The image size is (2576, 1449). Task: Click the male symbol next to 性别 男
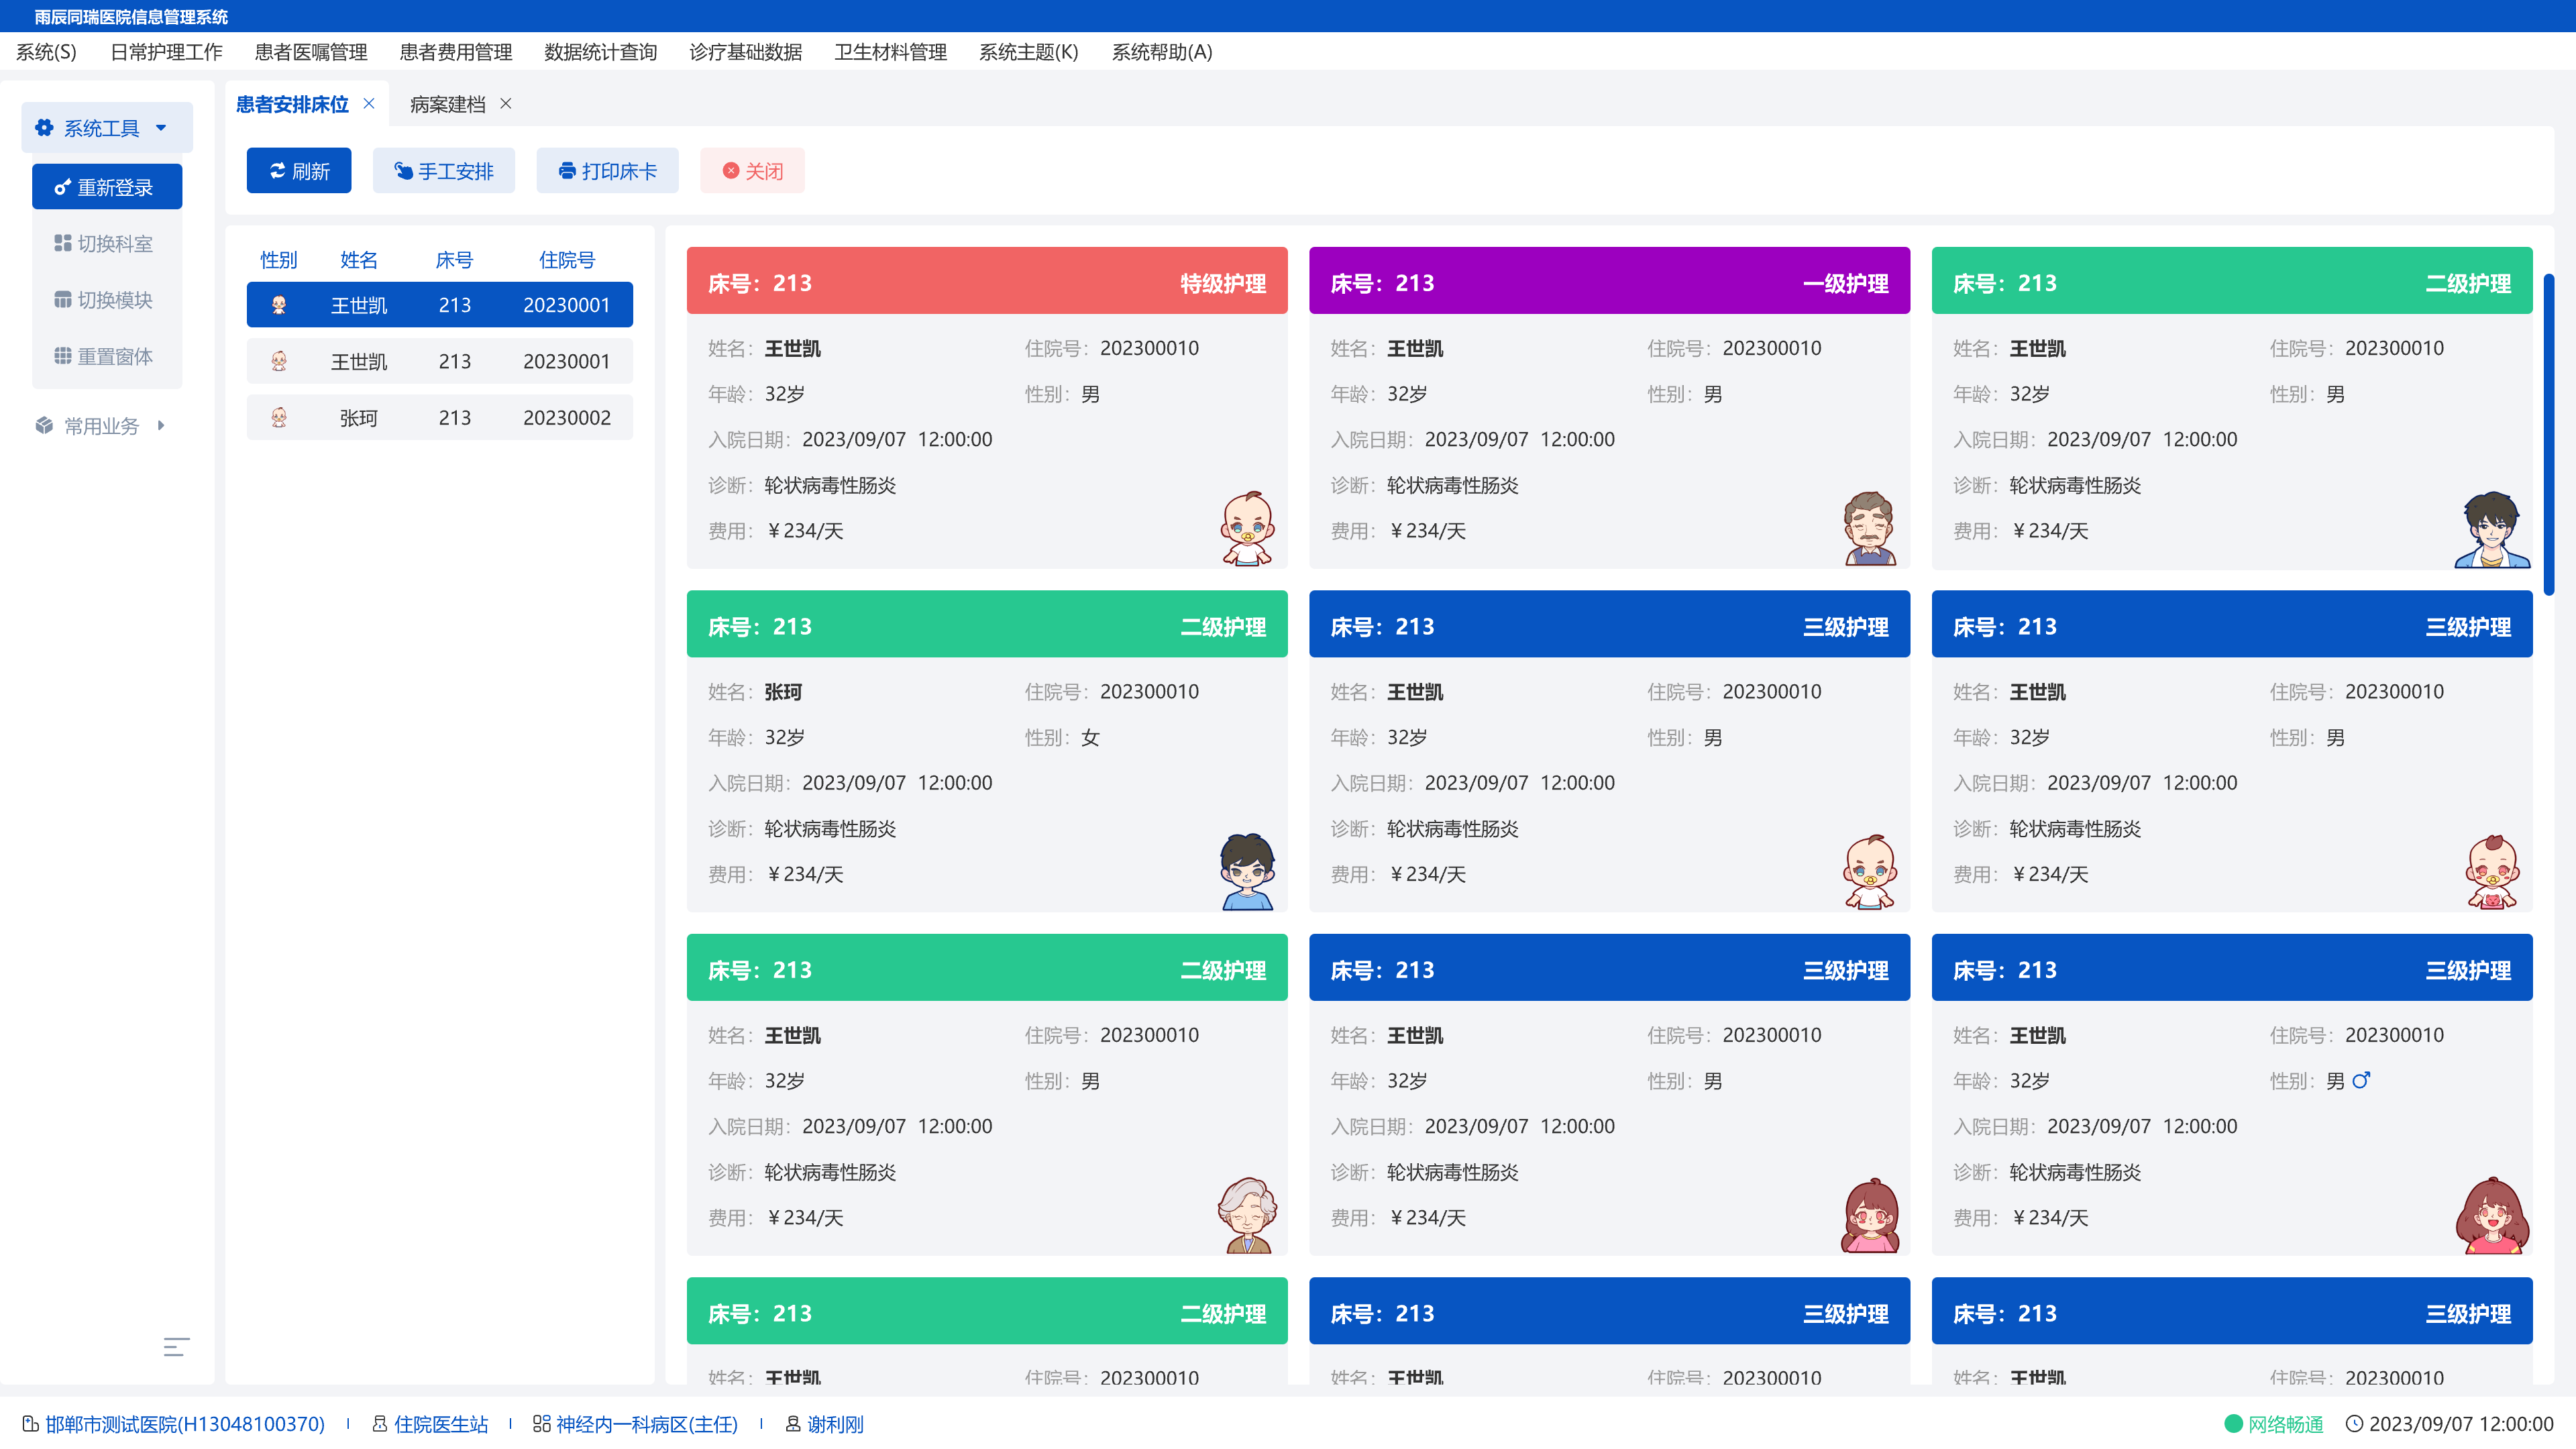2361,1080
